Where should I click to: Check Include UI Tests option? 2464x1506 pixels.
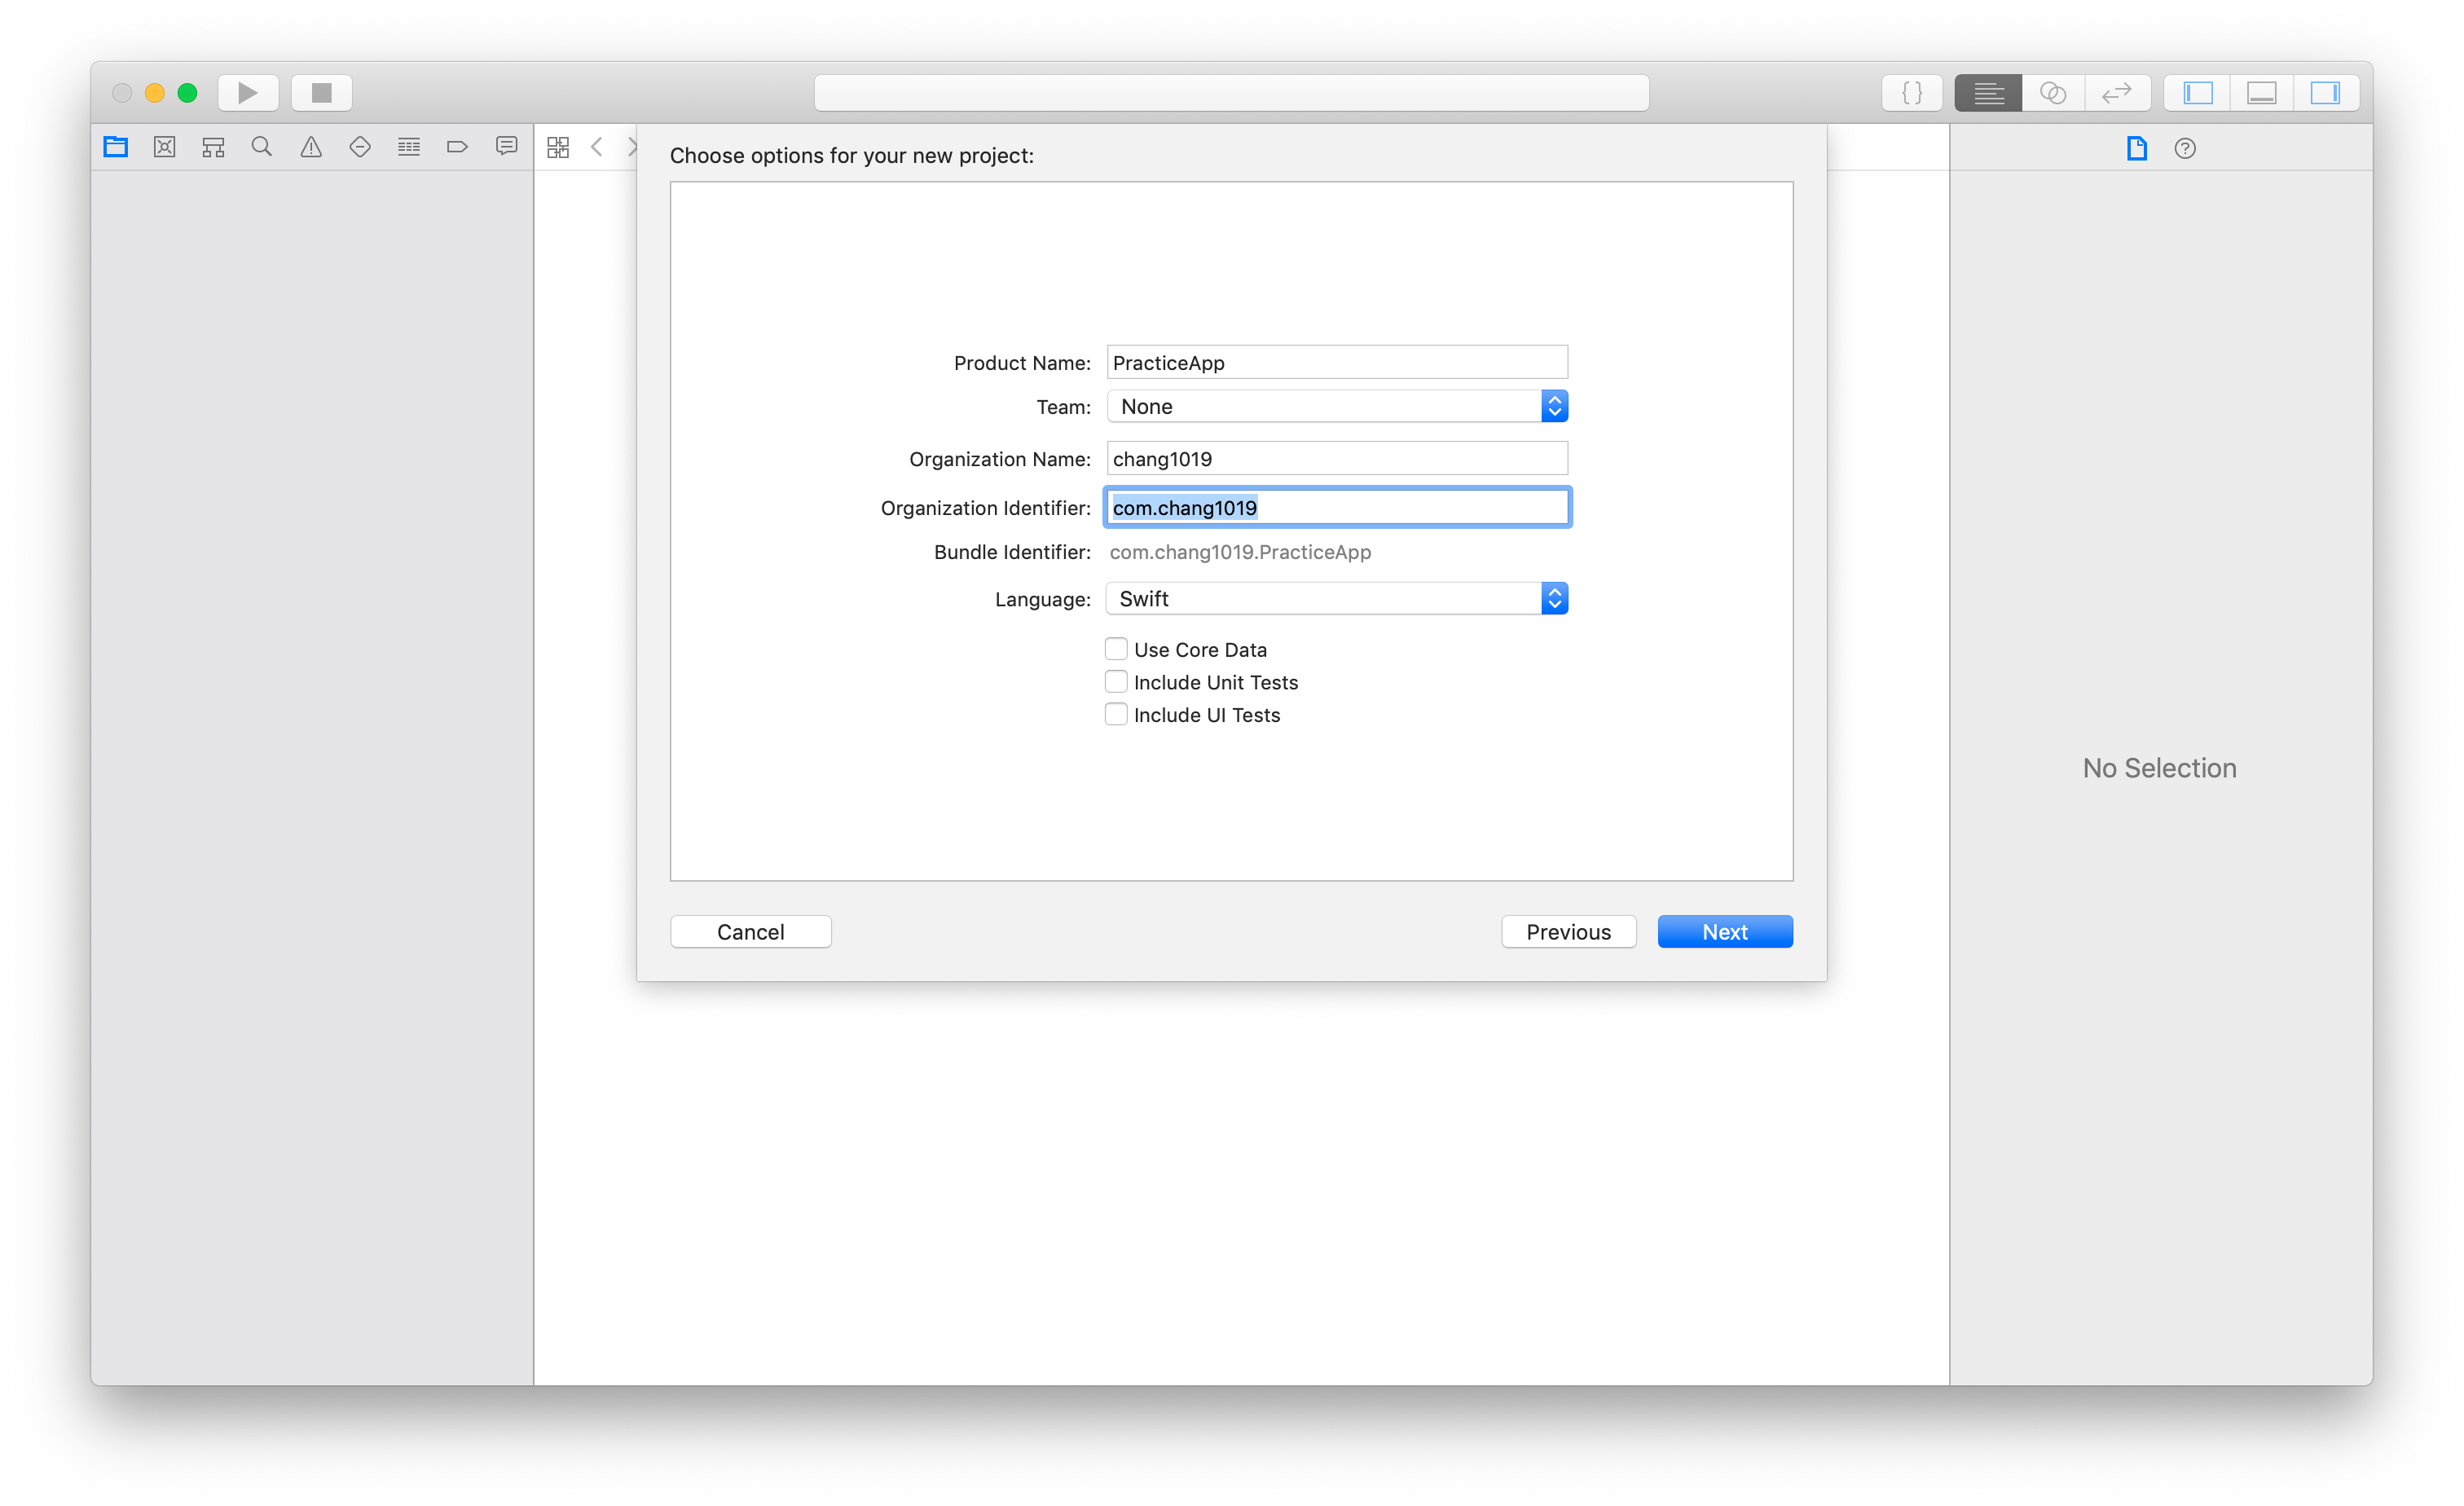[1116, 714]
